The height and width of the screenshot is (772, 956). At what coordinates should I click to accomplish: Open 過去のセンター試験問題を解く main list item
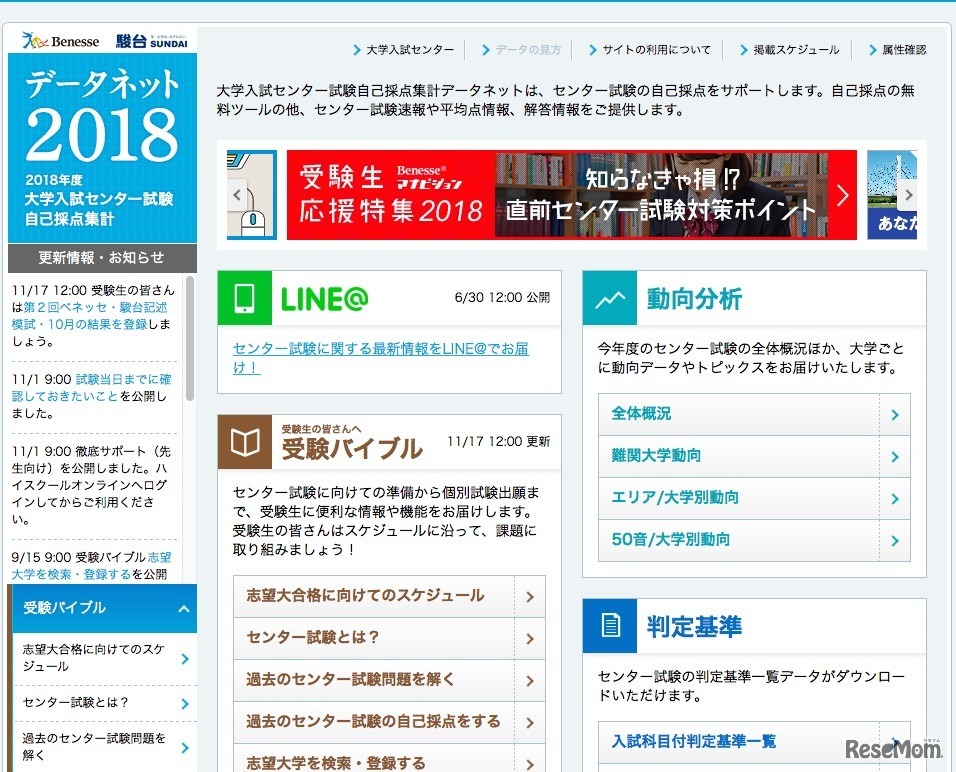pyautogui.click(x=389, y=681)
